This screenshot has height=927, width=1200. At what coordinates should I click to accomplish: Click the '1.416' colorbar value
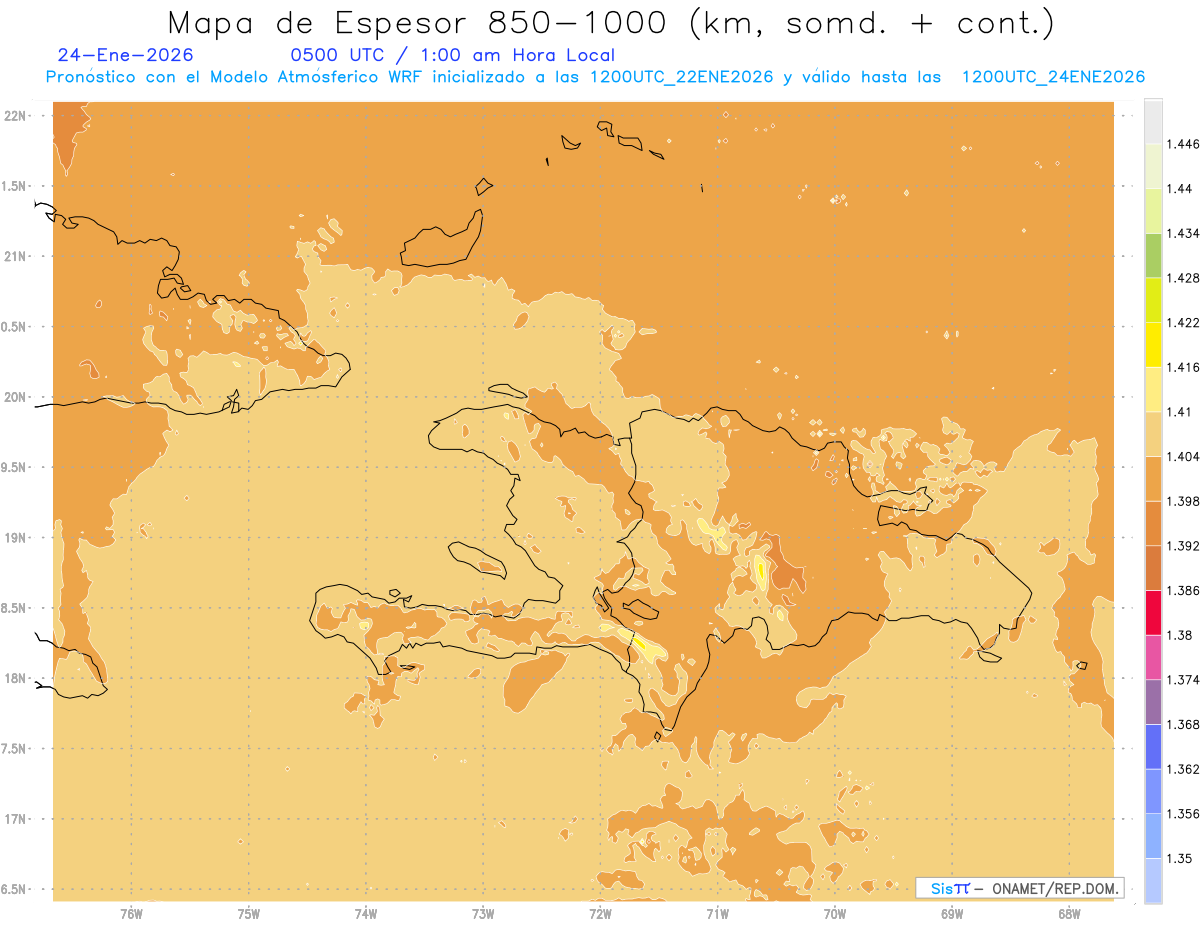(x=1184, y=367)
